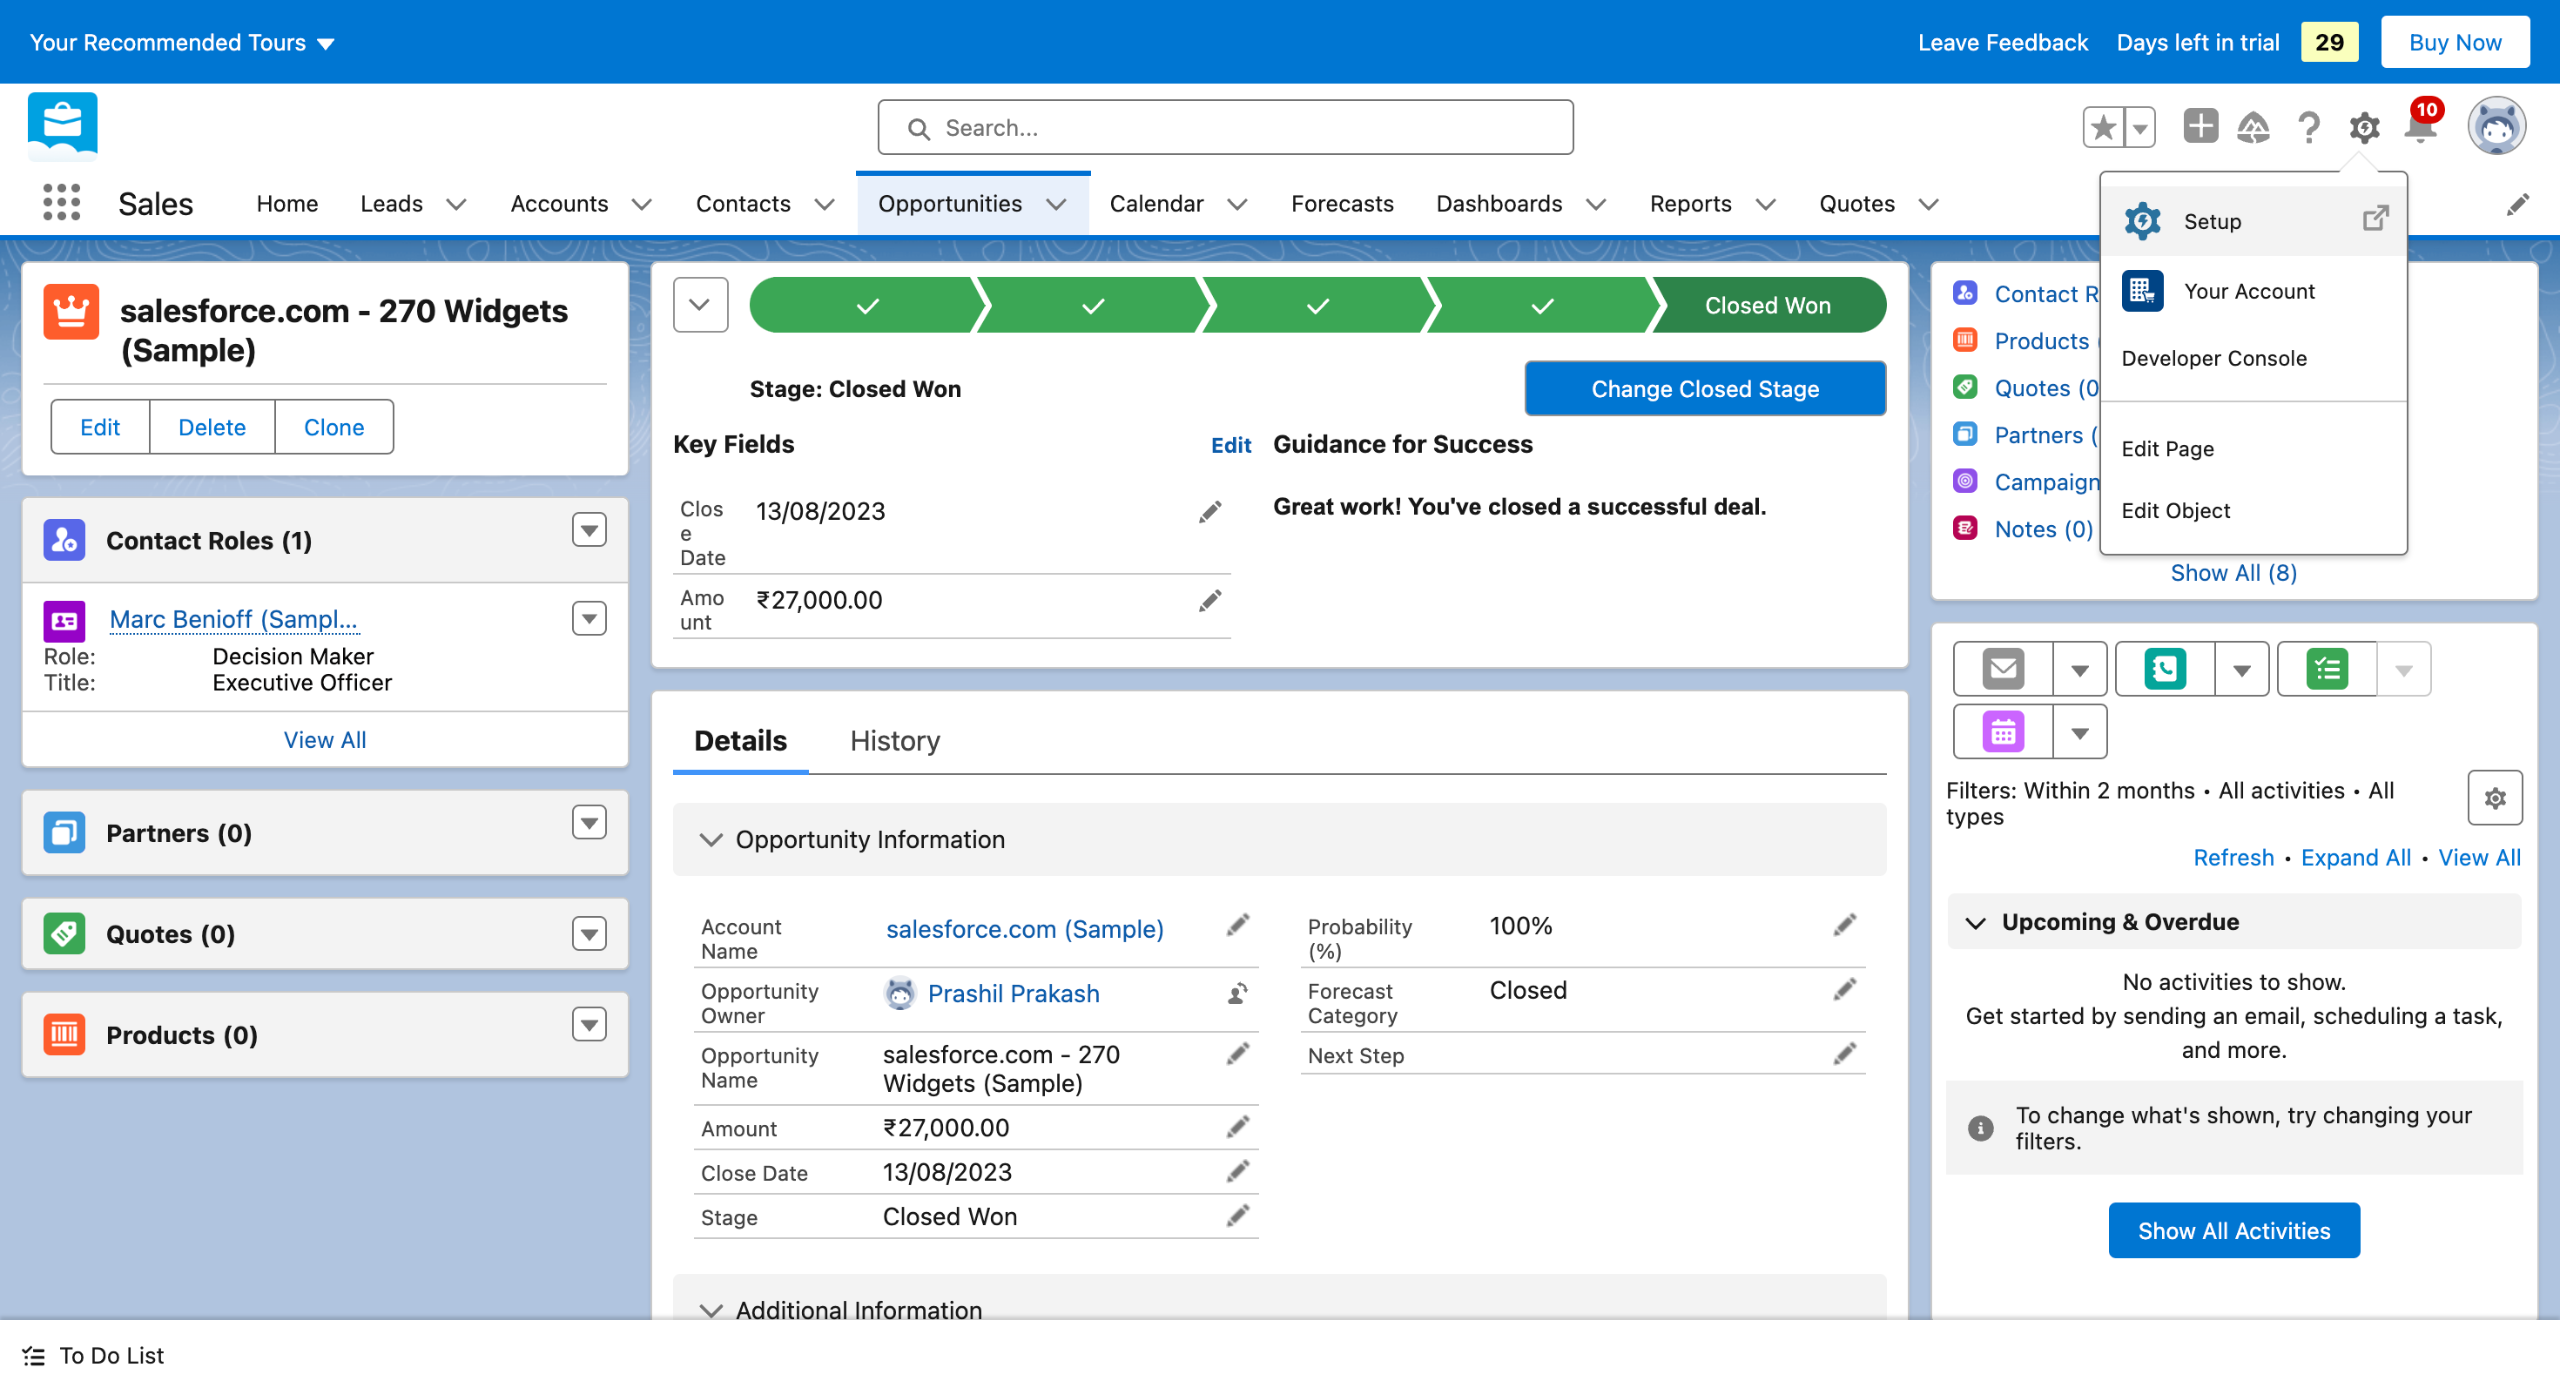
Task: Click Show All Activities button
Action: [2234, 1231]
